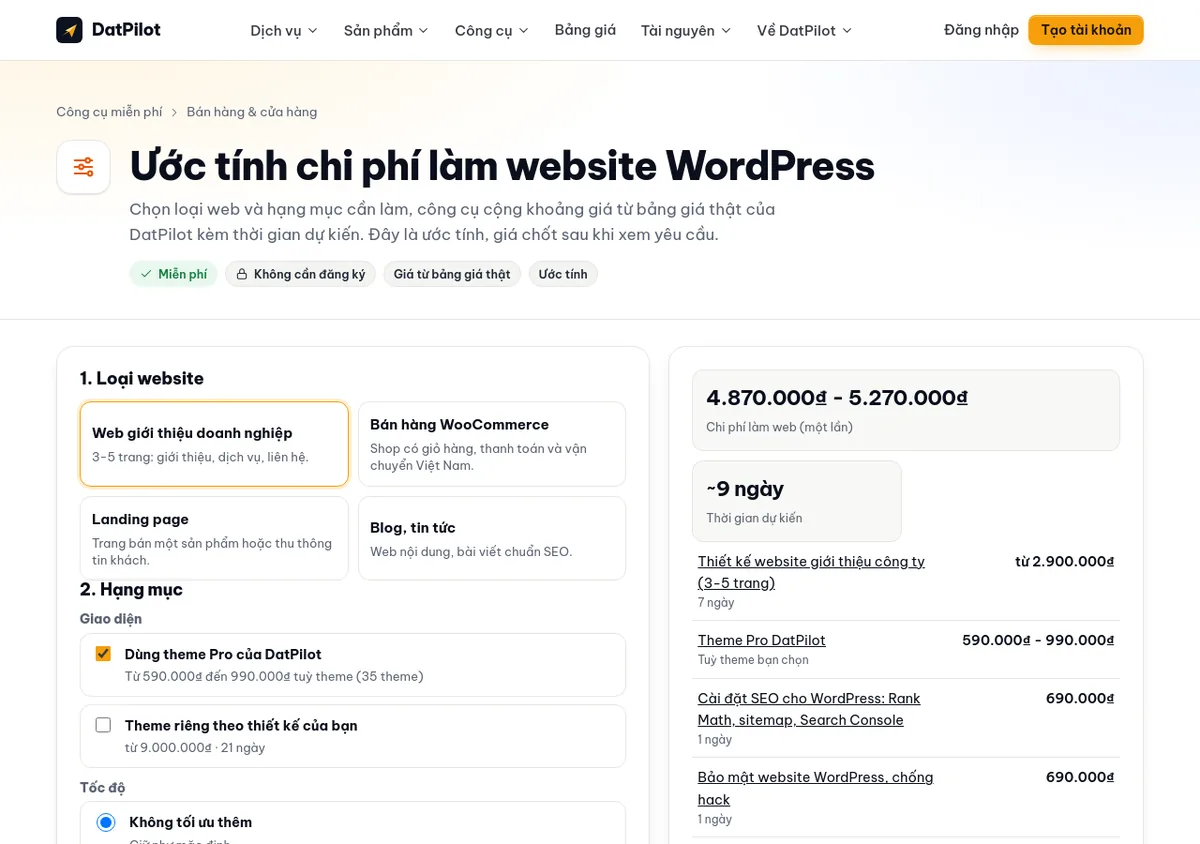Click the sliders icon beside the page title
1200x844 pixels.
pyautogui.click(x=83, y=167)
